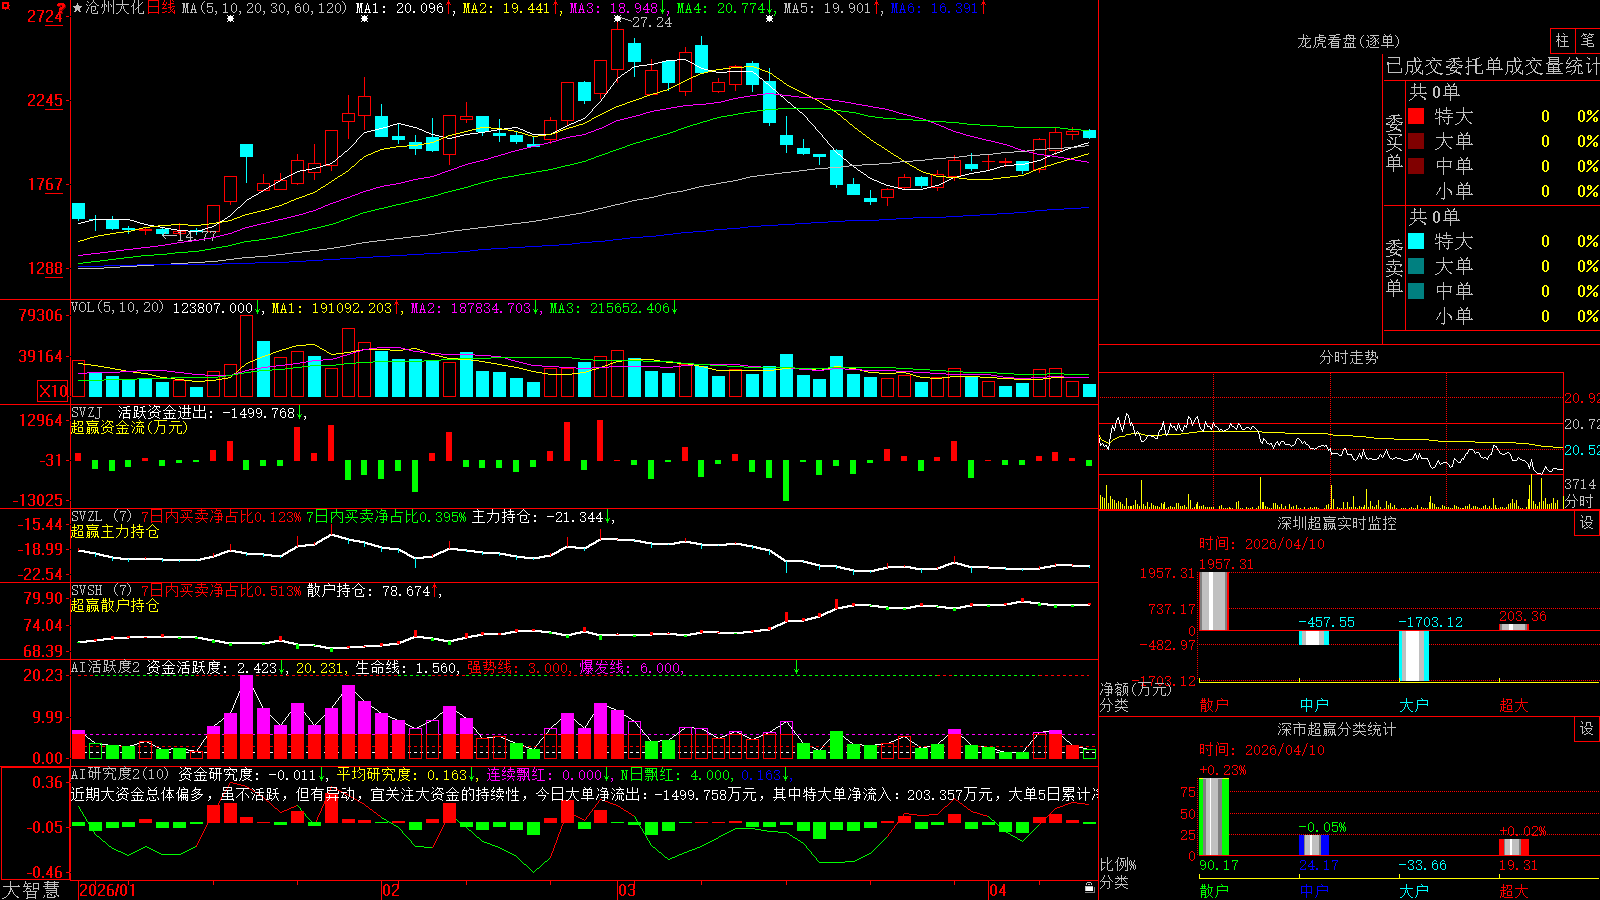1600x900 pixels.
Task: Click the 03 month marker on the timeline
Action: [x=627, y=890]
